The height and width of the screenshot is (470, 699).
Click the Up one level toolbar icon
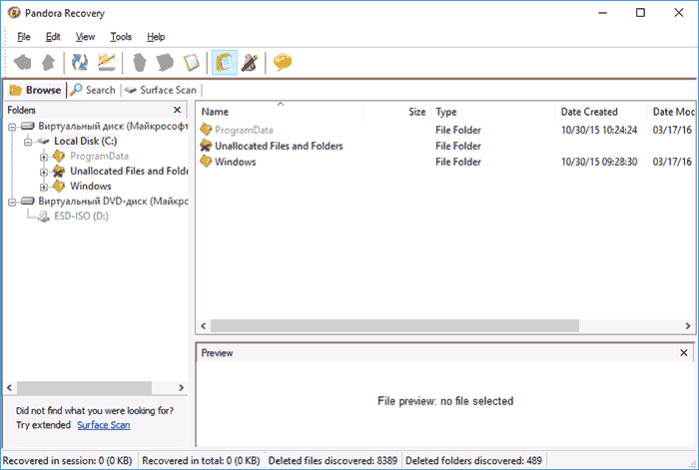point(48,62)
